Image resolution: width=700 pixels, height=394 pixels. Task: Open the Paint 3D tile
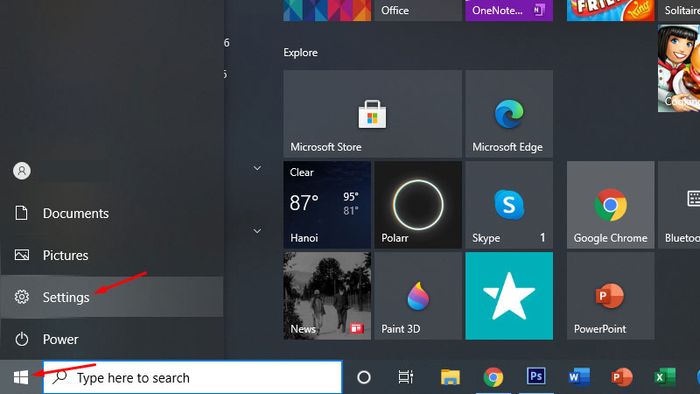click(418, 296)
